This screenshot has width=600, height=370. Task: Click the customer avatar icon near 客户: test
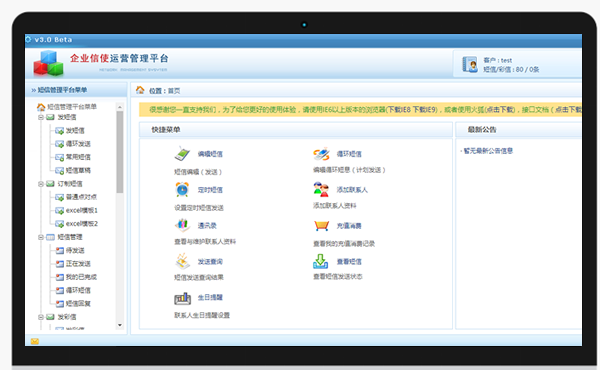coord(470,64)
